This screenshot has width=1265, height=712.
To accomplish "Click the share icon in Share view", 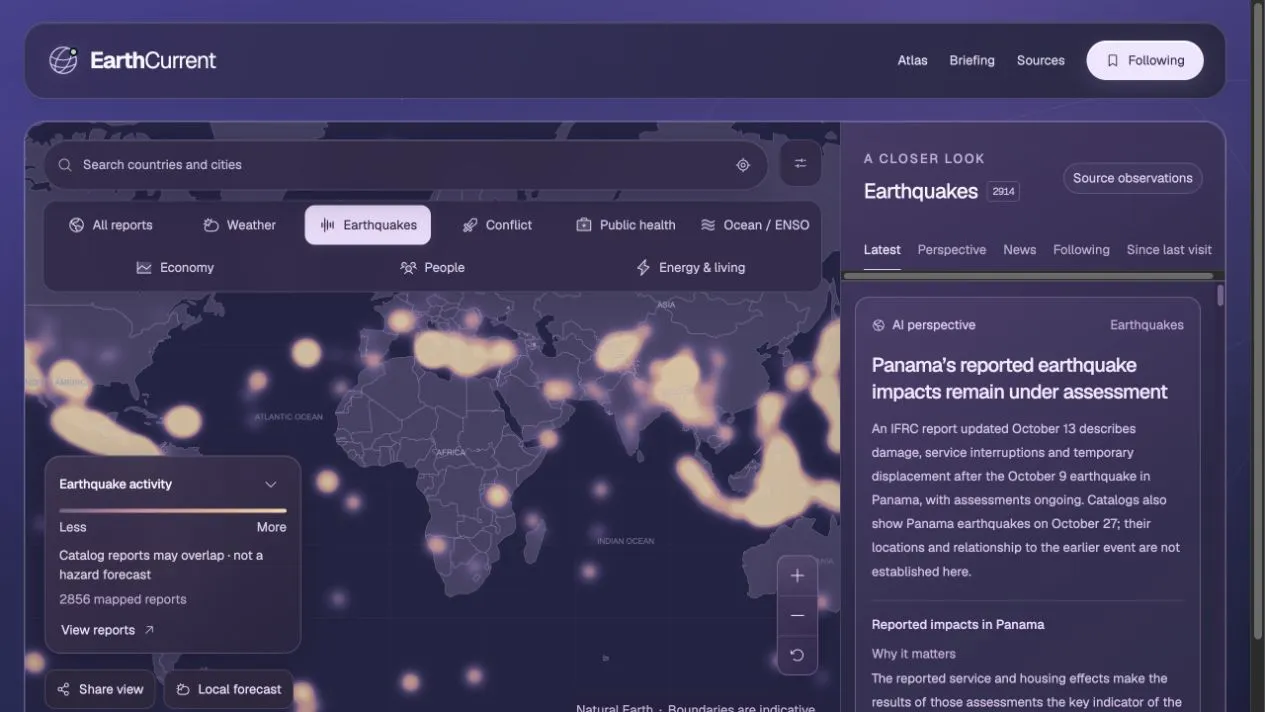I will (x=64, y=689).
